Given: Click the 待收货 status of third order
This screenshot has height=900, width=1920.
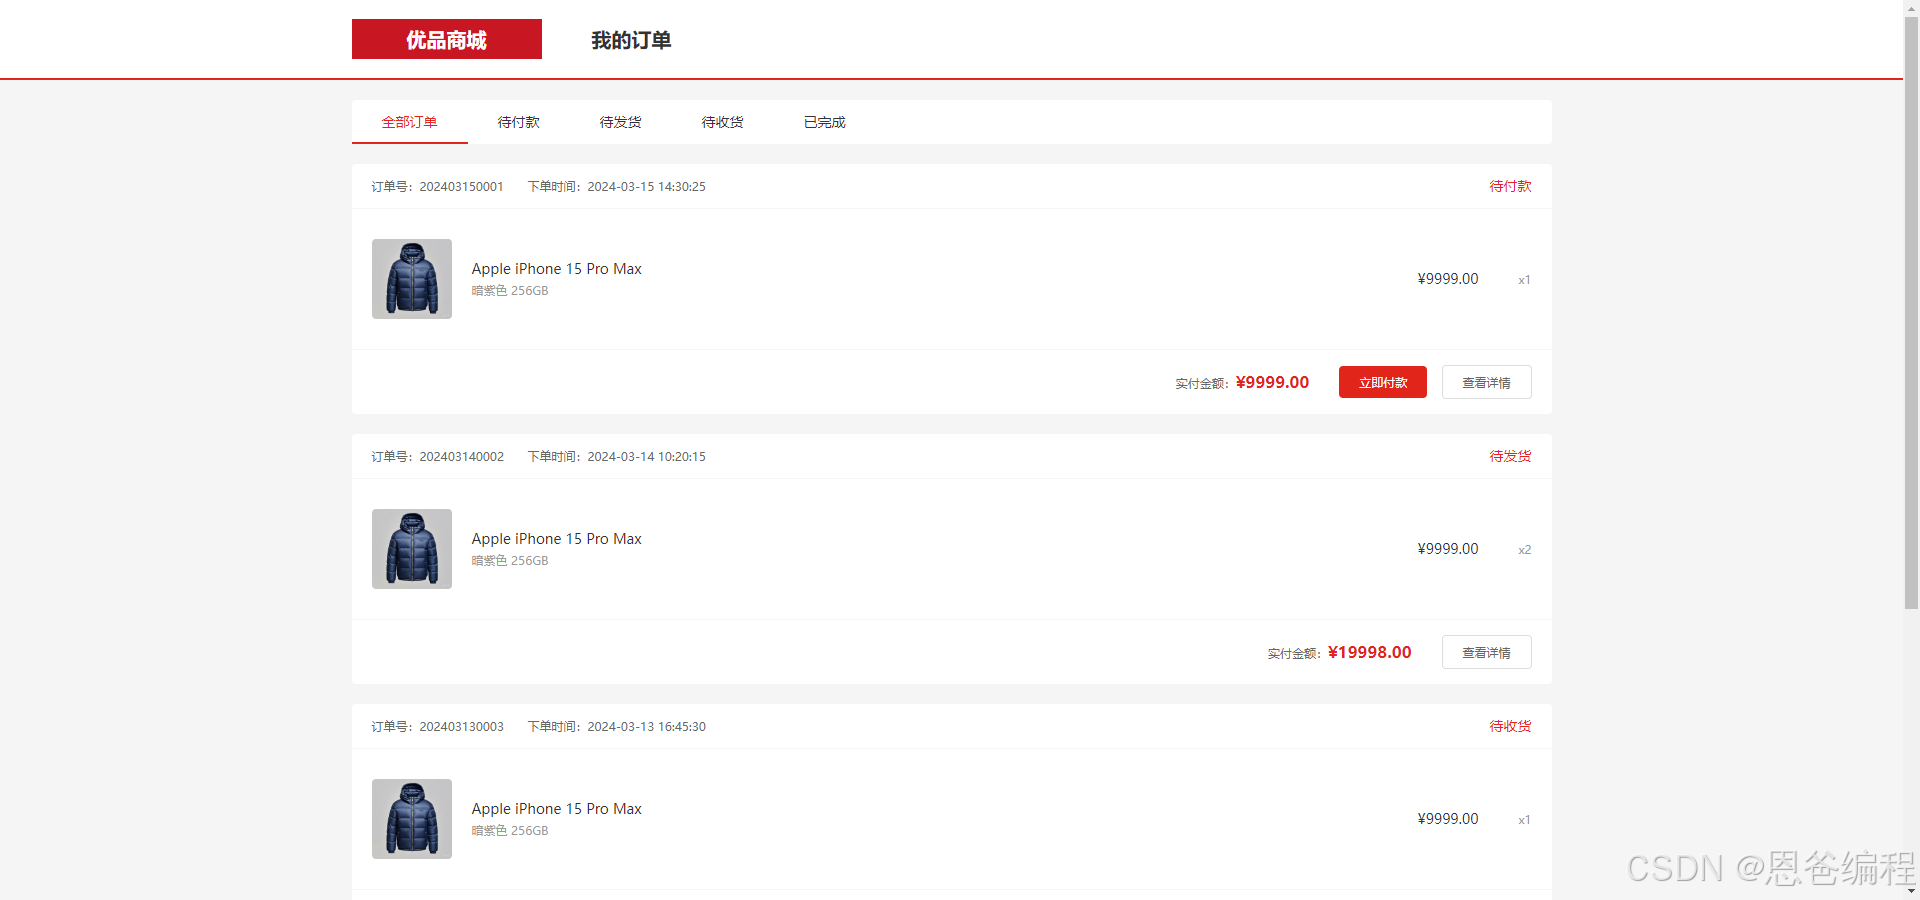Looking at the screenshot, I should click(1510, 726).
